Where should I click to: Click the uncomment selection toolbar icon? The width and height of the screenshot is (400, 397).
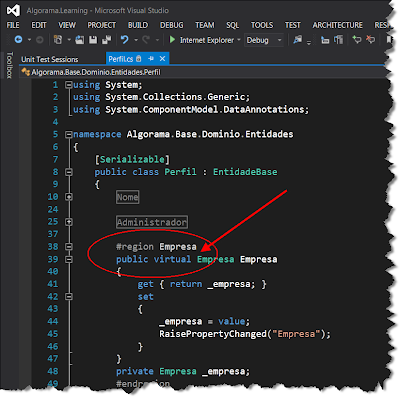coord(370,40)
